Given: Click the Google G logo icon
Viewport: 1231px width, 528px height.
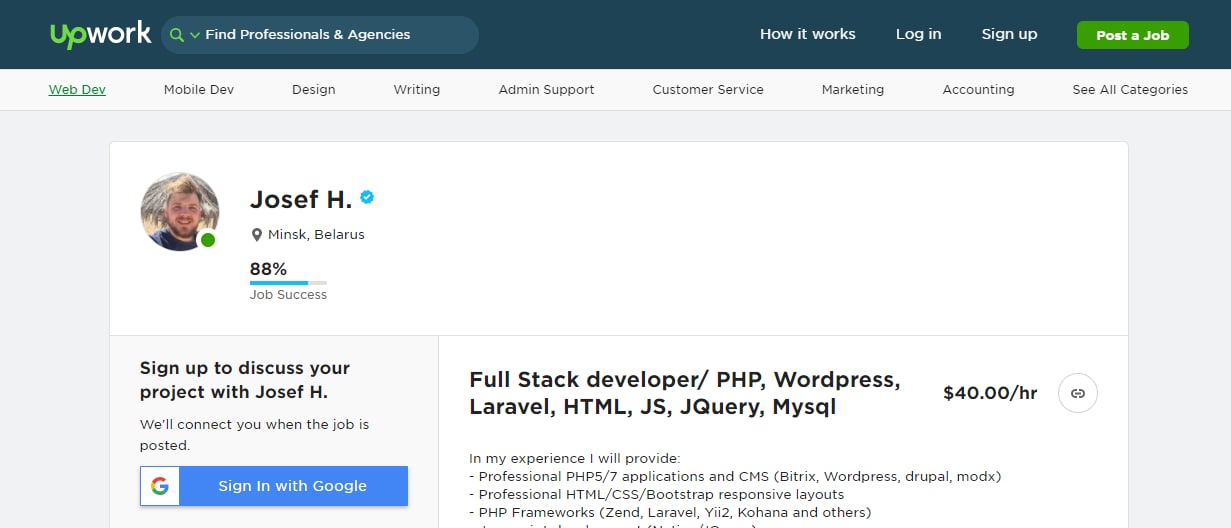Looking at the screenshot, I should (x=160, y=486).
